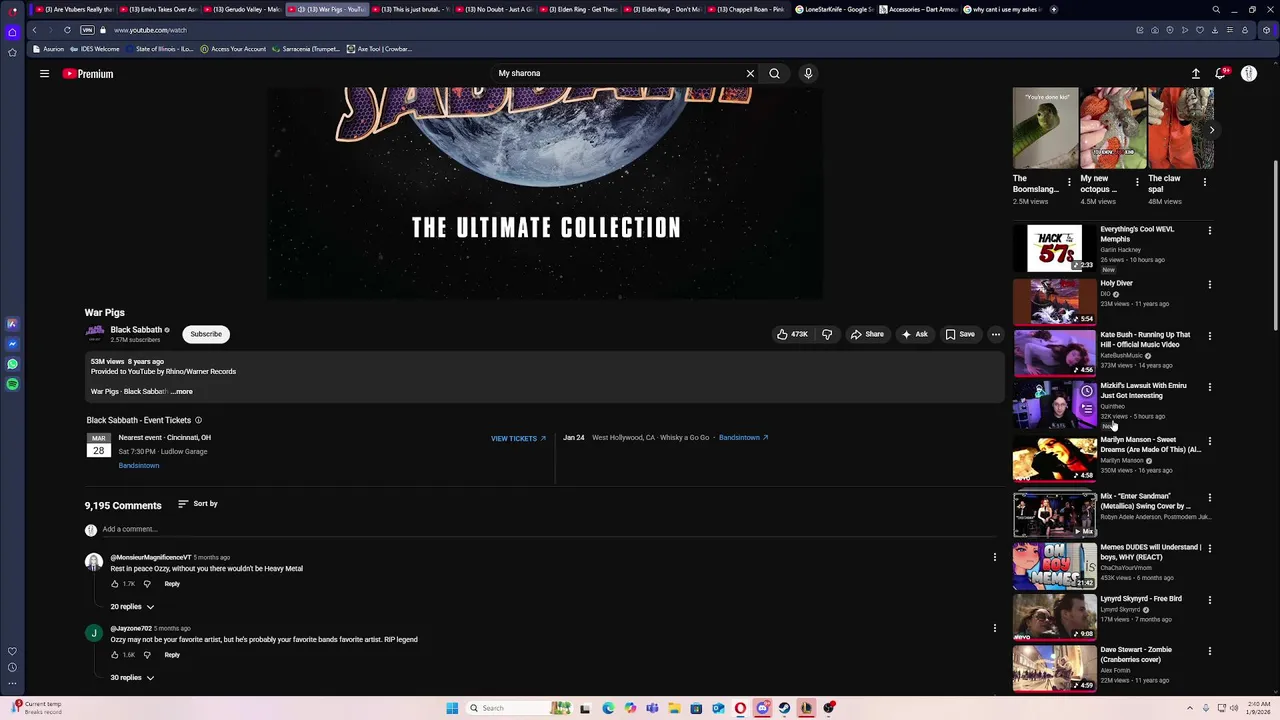
Task: Click the YouTube Premium logo
Action: pyautogui.click(x=88, y=73)
